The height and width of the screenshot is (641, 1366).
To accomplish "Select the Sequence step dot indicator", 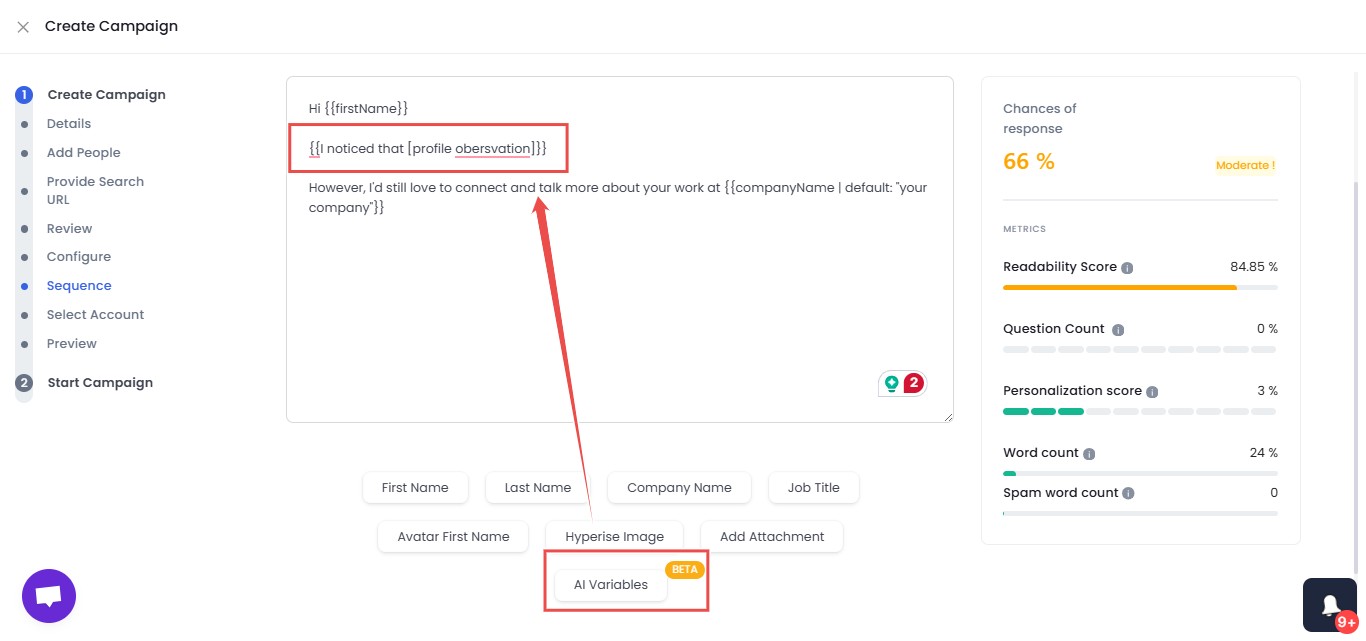I will pyautogui.click(x=24, y=285).
